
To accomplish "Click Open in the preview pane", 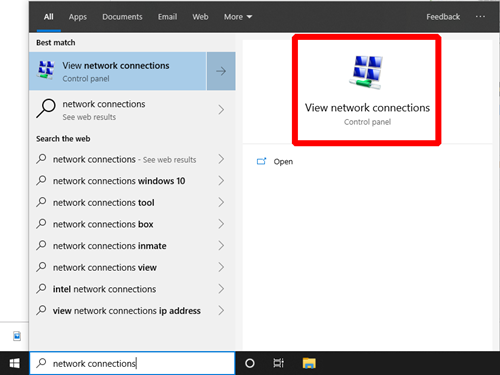I will click(x=283, y=162).
